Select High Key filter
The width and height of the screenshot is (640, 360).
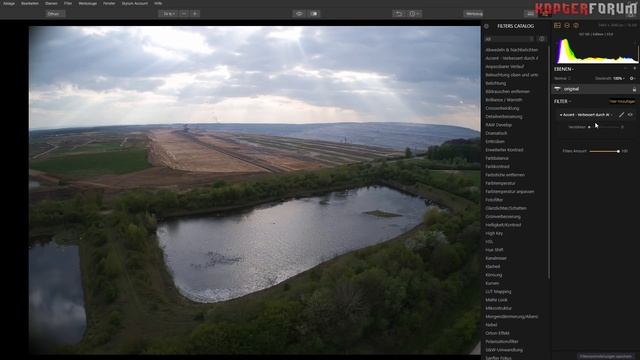click(494, 233)
